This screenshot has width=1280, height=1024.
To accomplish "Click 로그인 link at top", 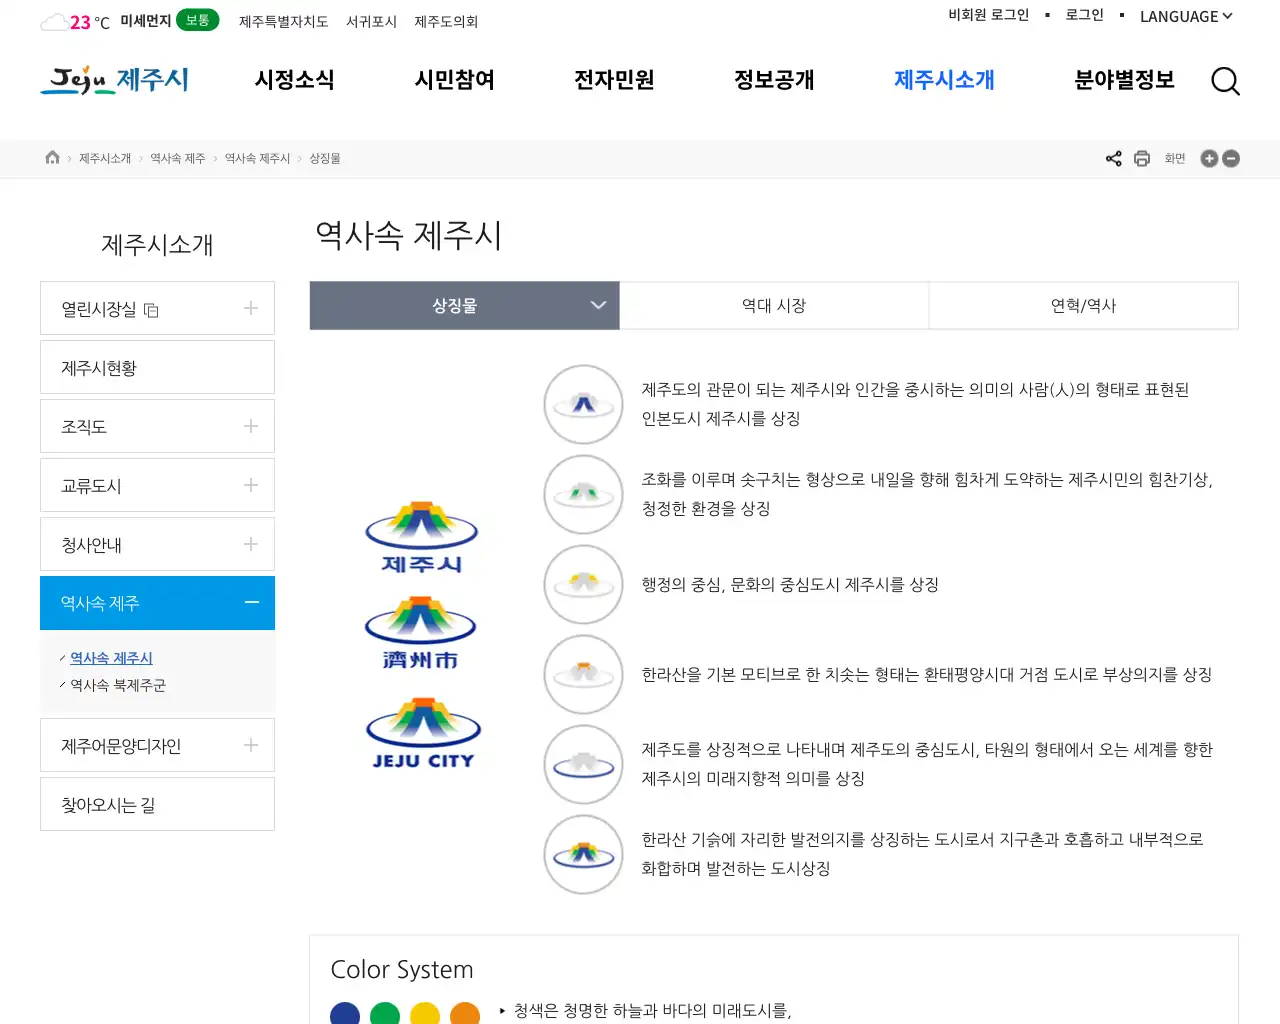I will pos(1084,15).
